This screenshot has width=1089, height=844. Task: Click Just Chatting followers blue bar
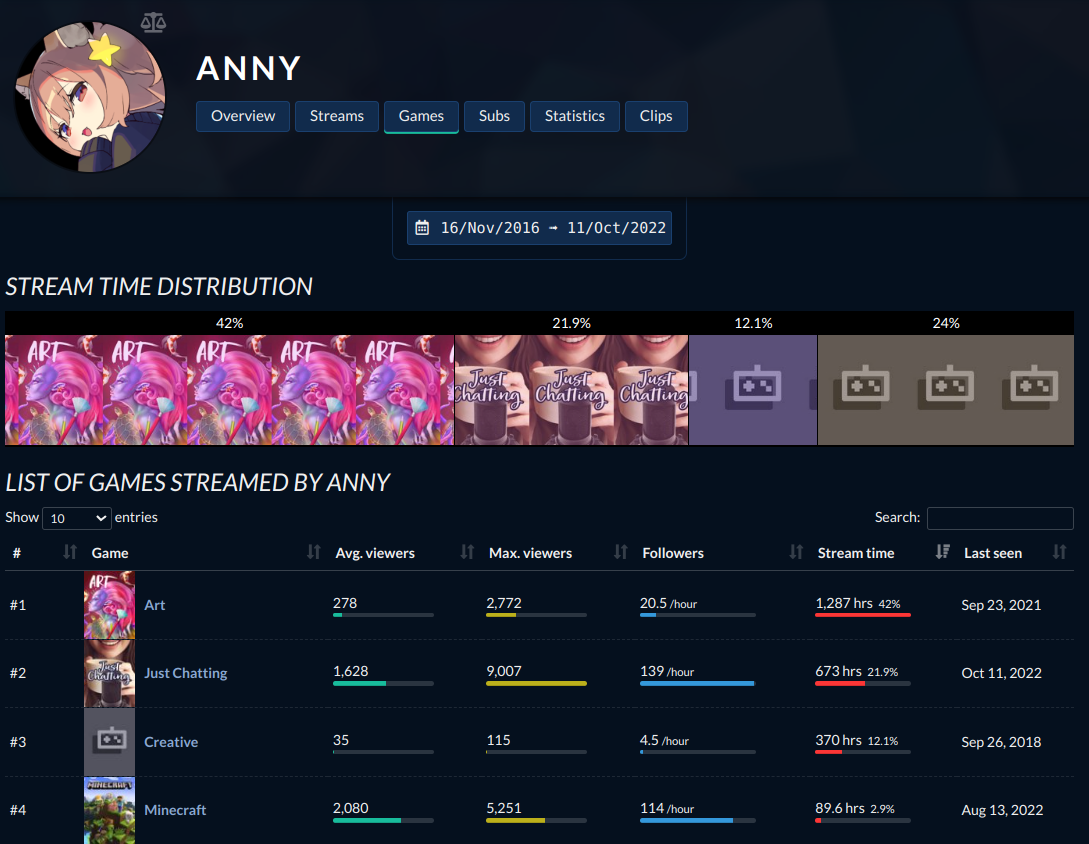pos(697,684)
